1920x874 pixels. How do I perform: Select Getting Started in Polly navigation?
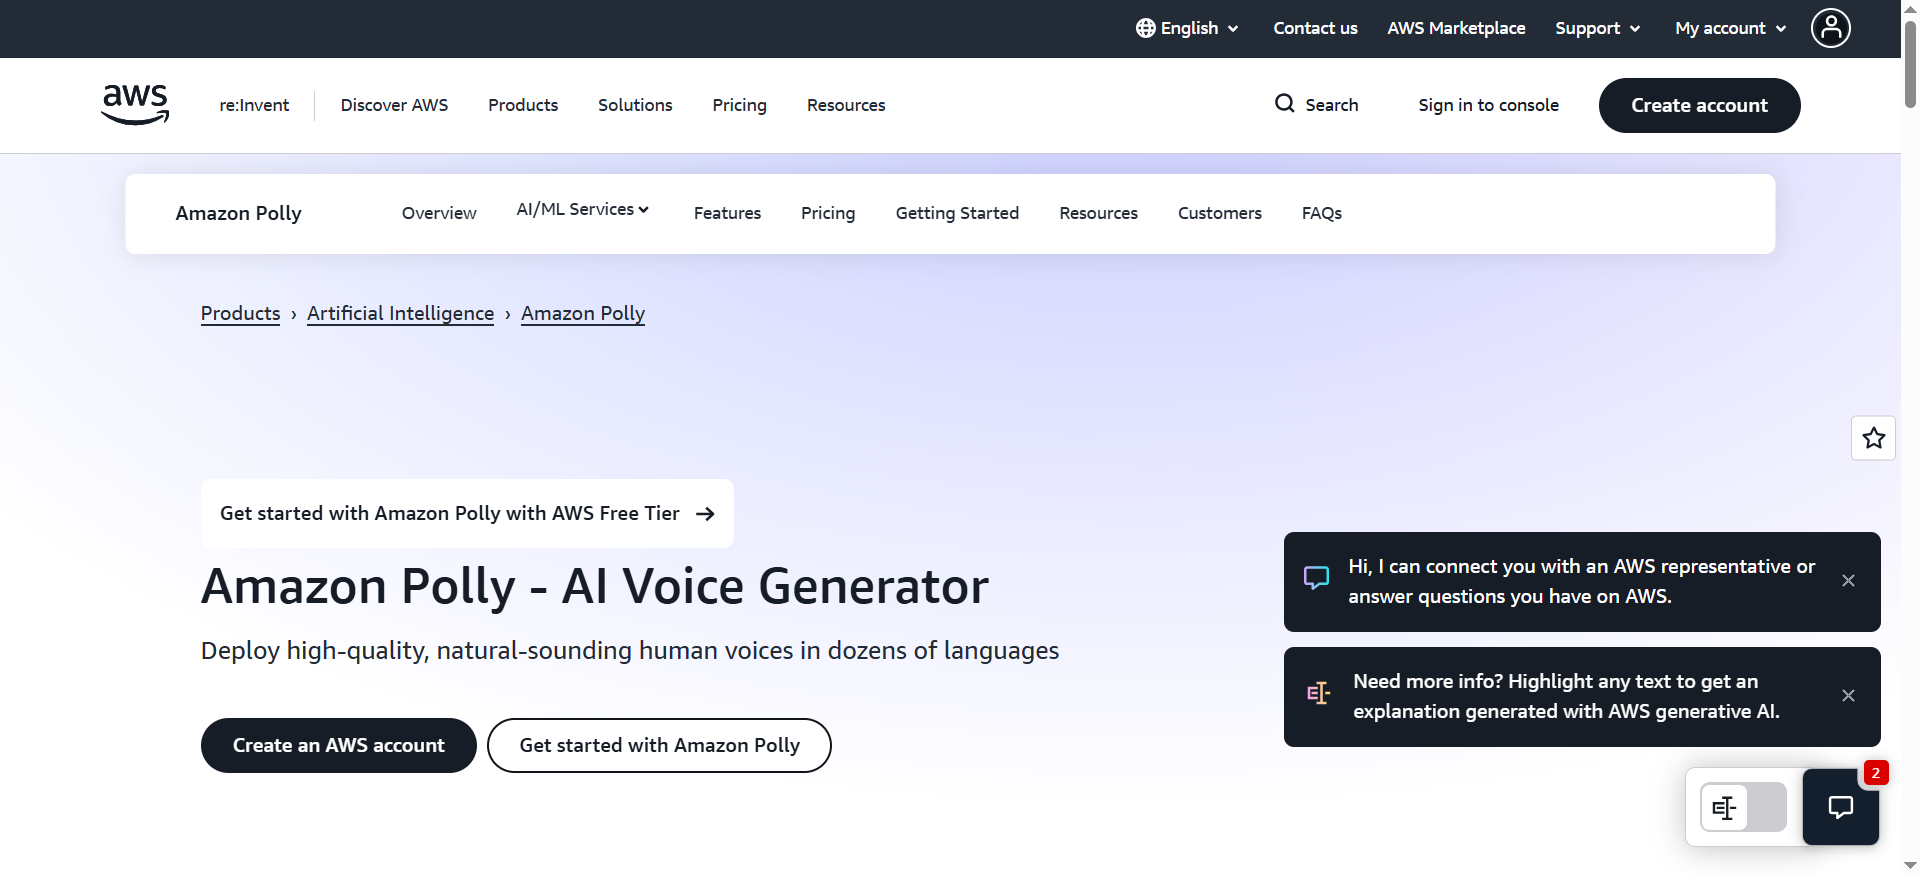point(957,213)
